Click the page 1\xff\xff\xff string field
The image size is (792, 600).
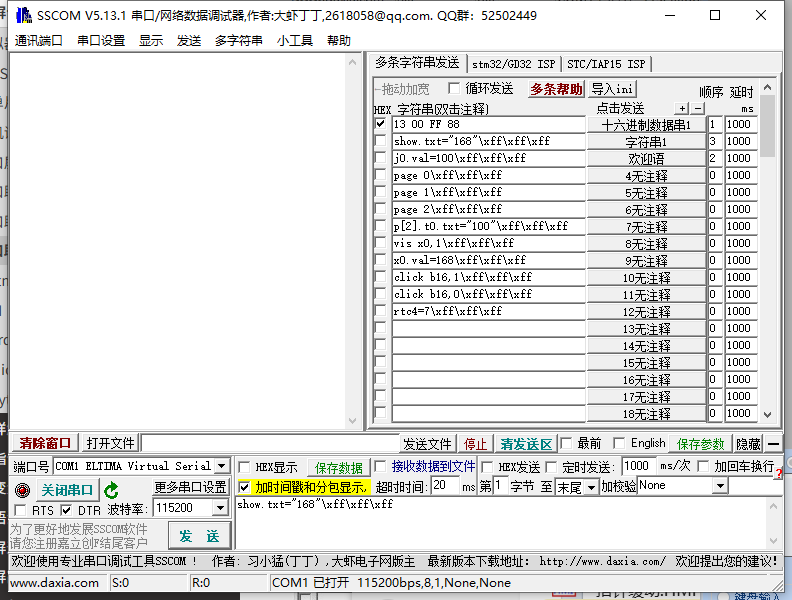(488, 192)
